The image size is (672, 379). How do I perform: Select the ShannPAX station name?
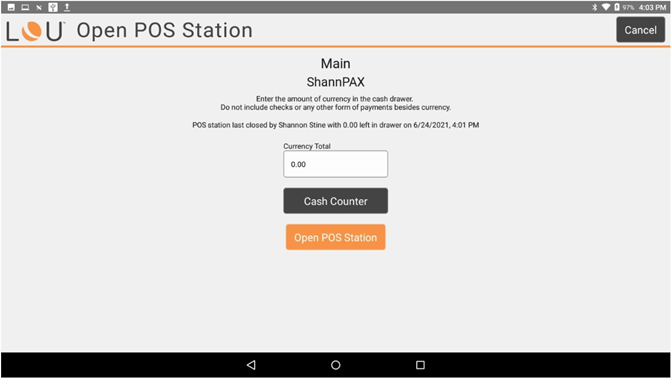click(x=336, y=82)
